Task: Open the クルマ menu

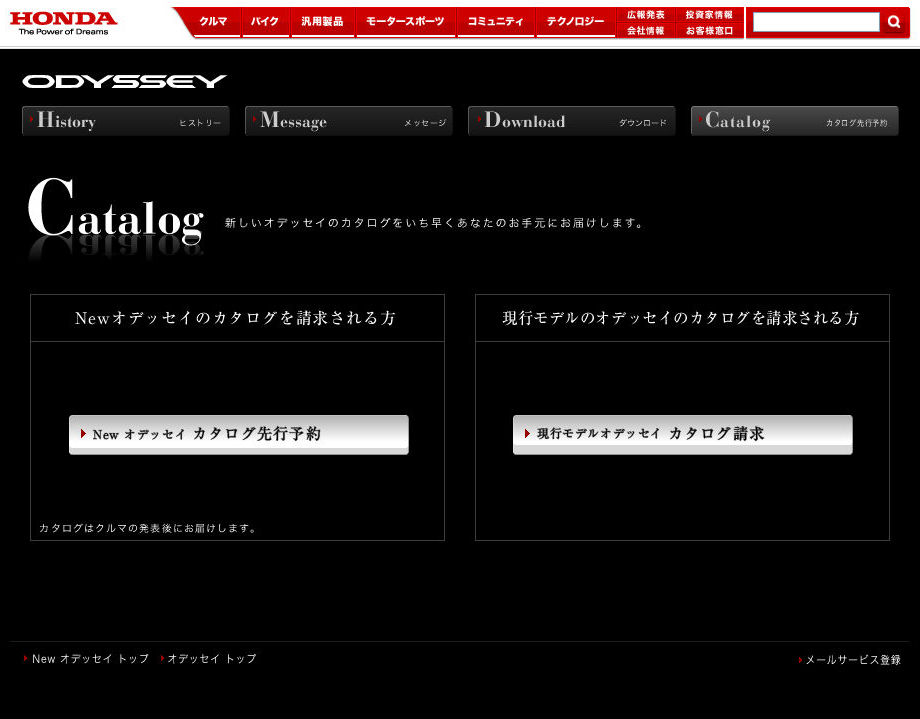Action: click(213, 22)
